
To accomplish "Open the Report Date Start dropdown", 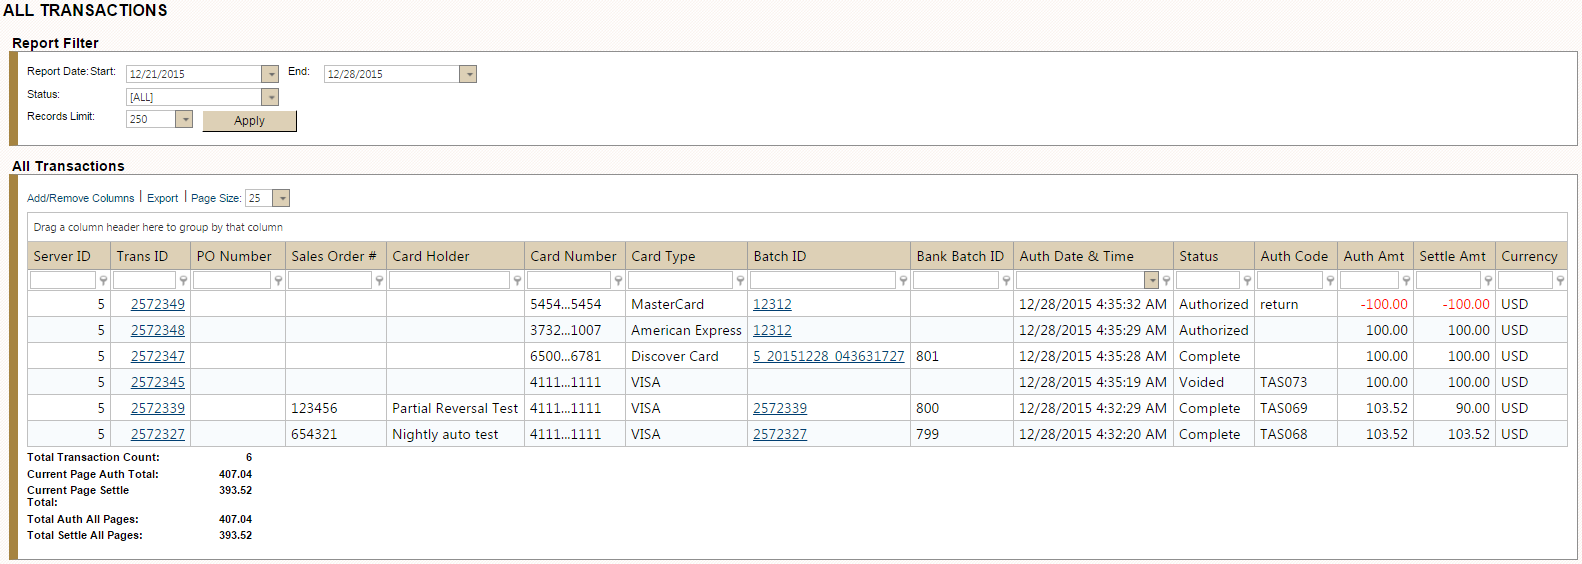I will pos(270,74).
